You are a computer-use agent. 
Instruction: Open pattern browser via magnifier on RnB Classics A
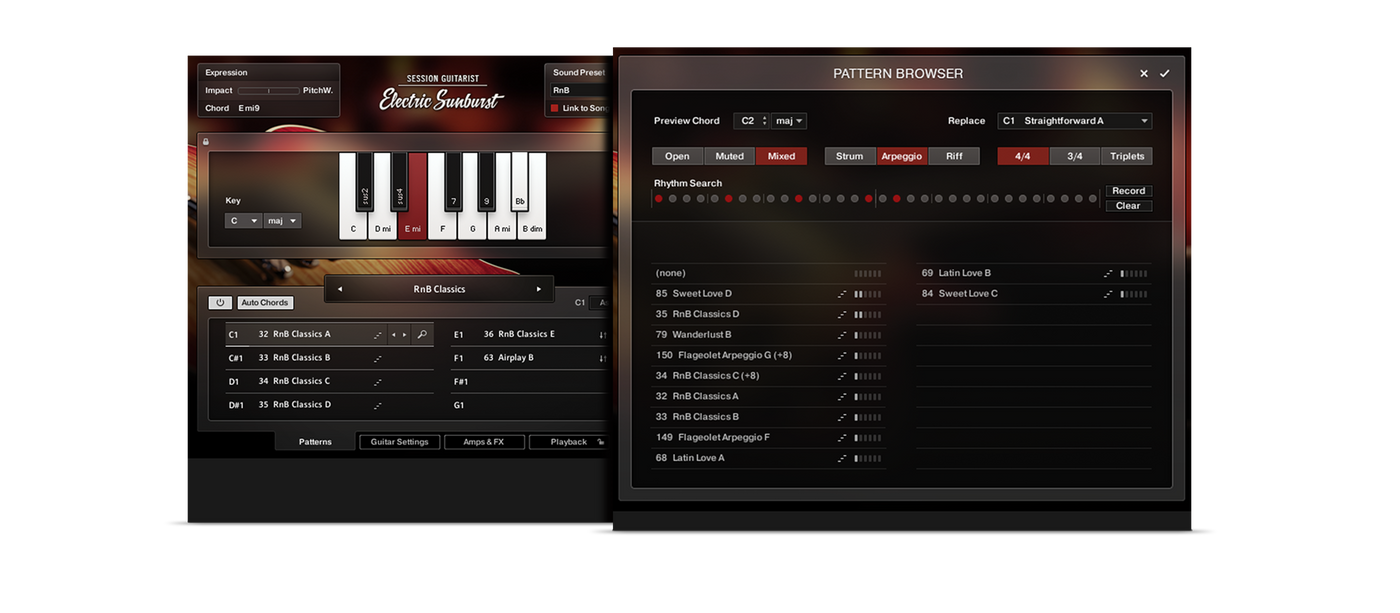[x=422, y=334]
